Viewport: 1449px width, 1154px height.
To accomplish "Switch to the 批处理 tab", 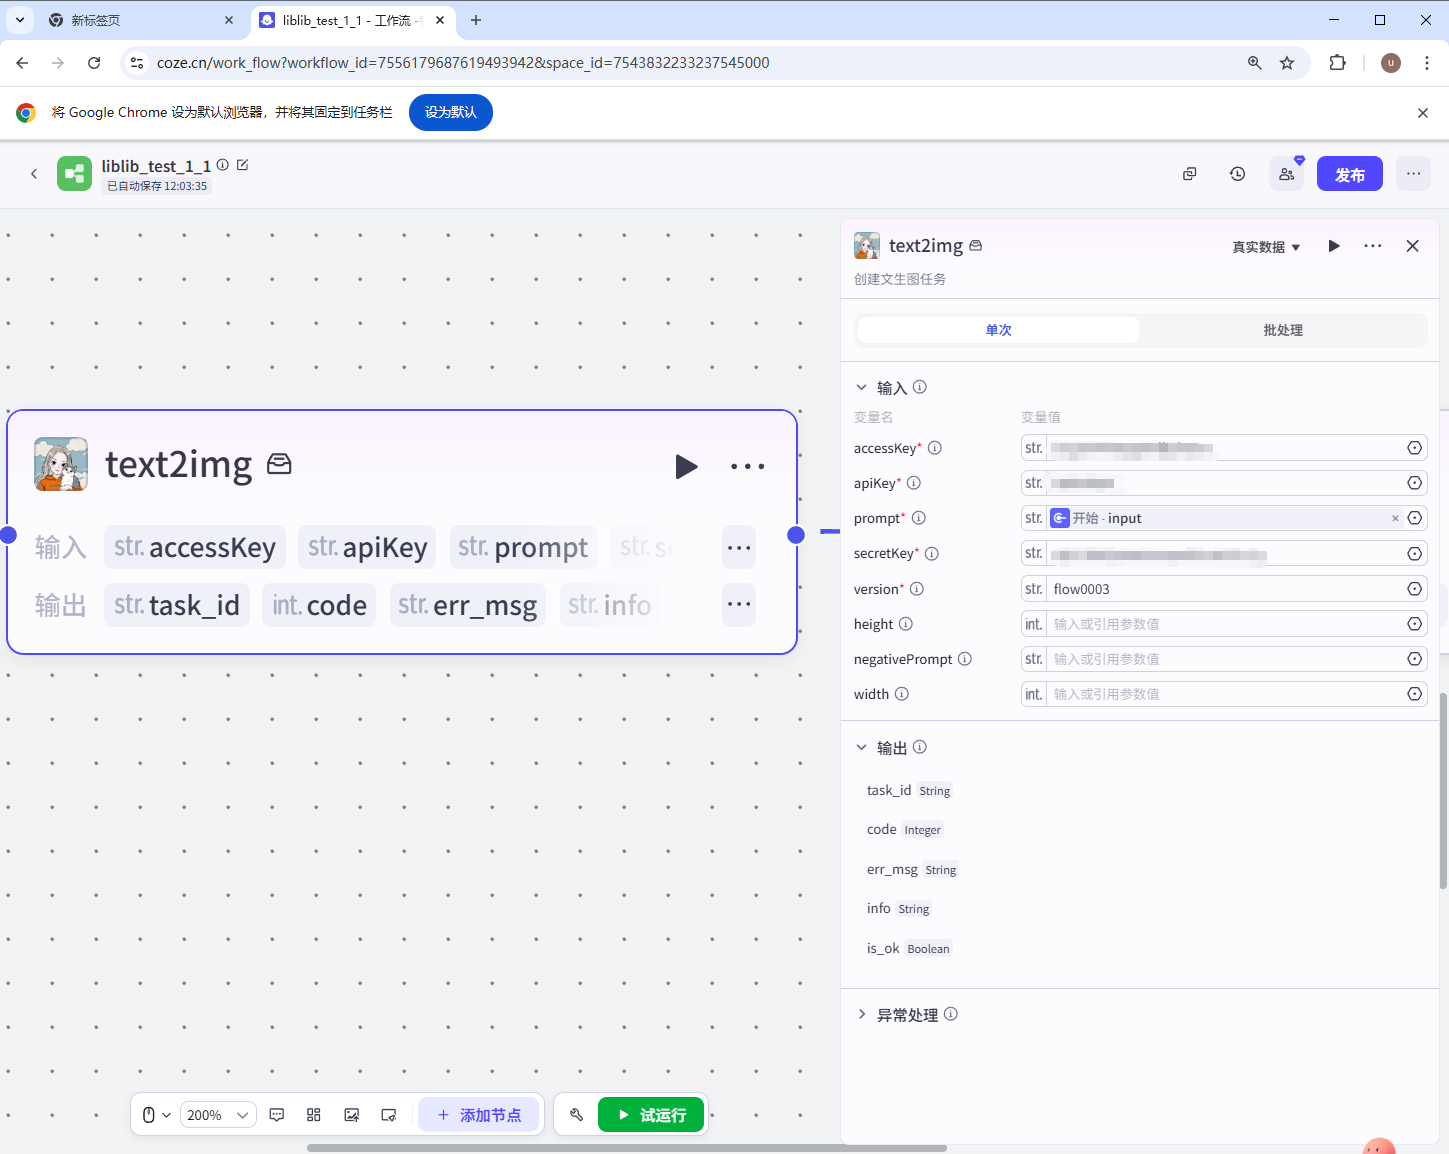I will [1282, 330].
